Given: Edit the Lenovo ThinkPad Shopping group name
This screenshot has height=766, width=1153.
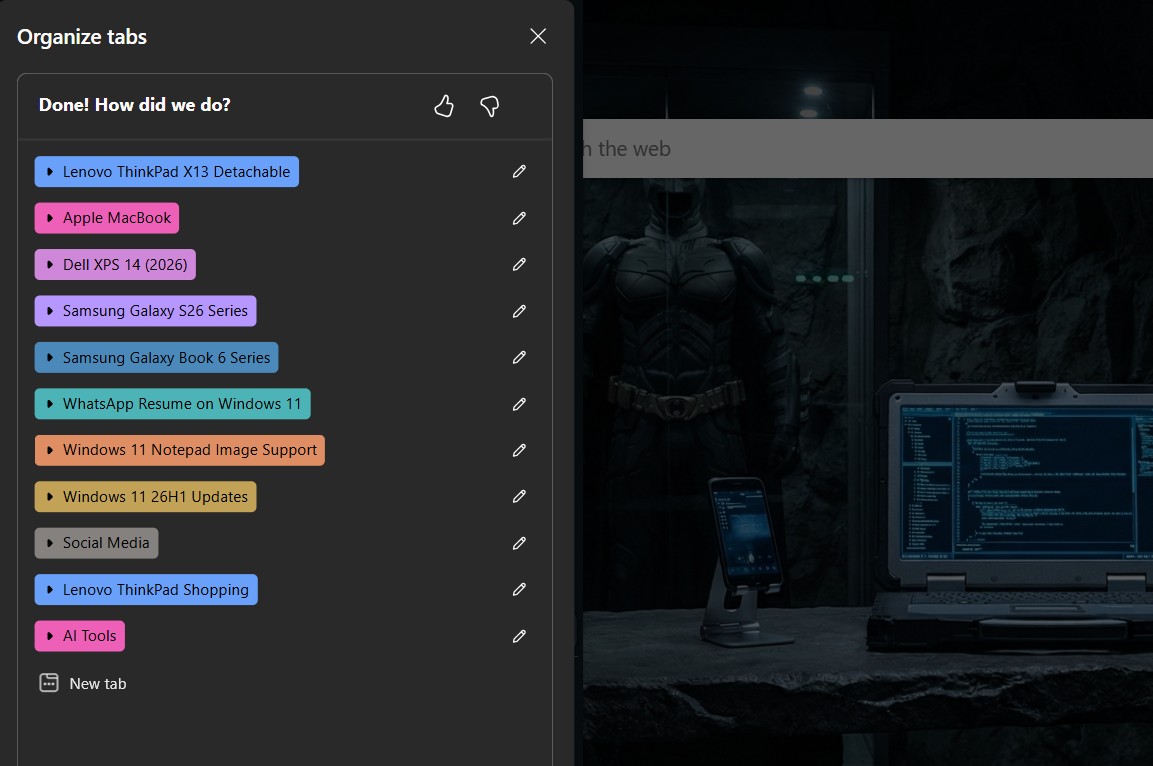Looking at the screenshot, I should (x=519, y=589).
